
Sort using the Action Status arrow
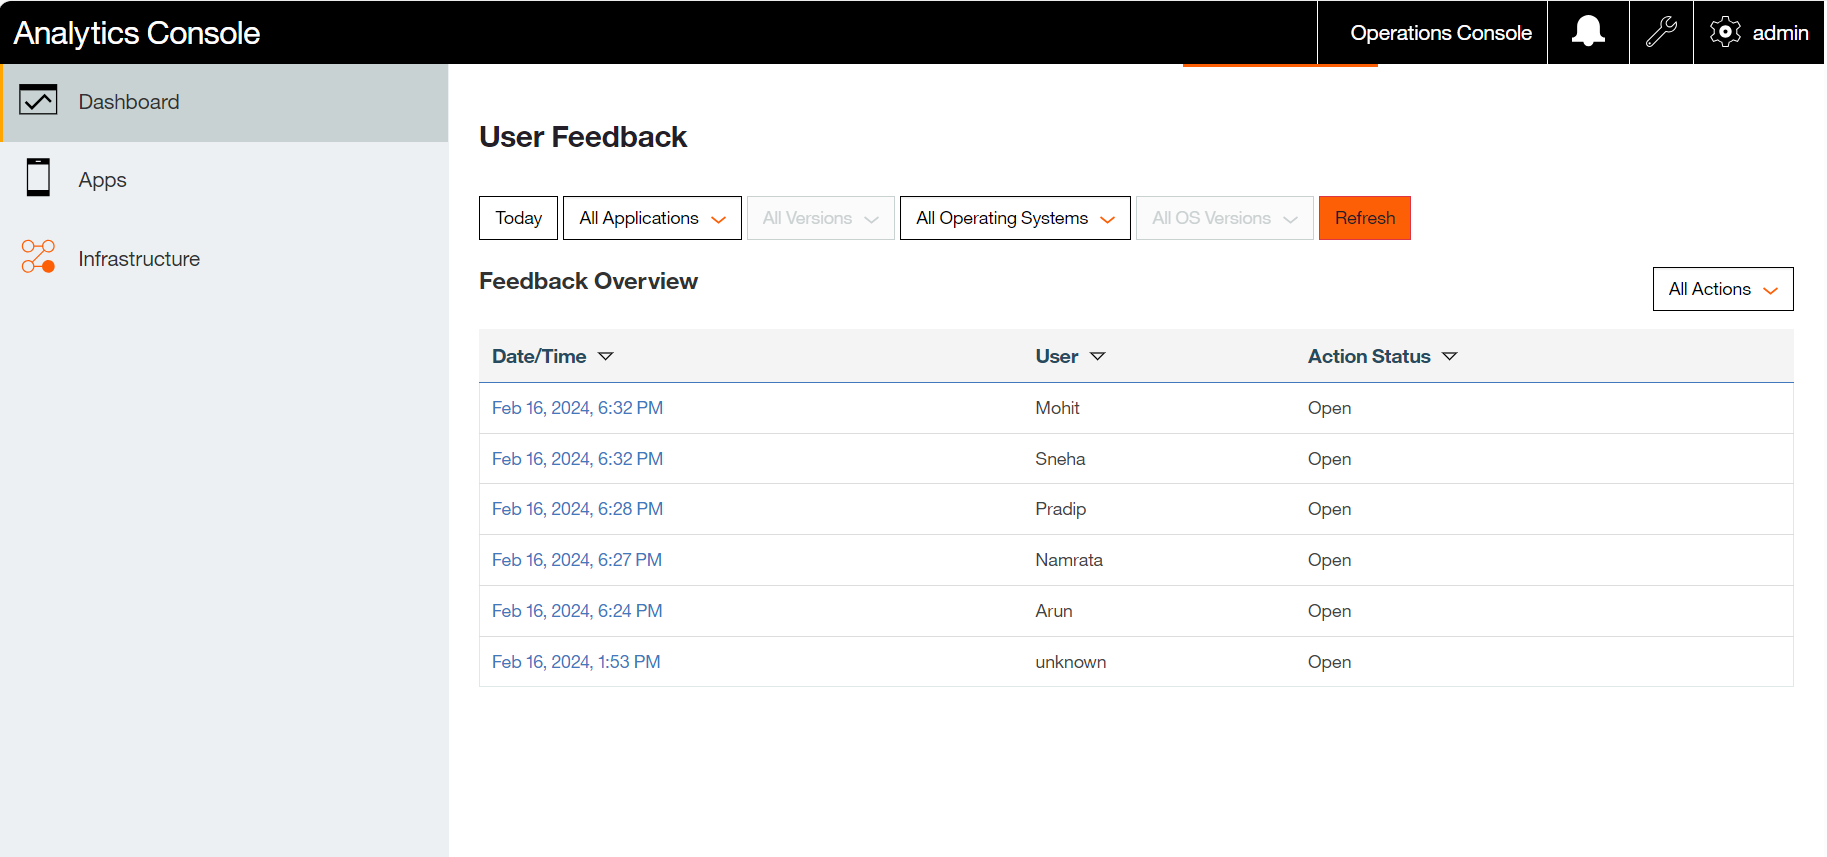tap(1449, 356)
